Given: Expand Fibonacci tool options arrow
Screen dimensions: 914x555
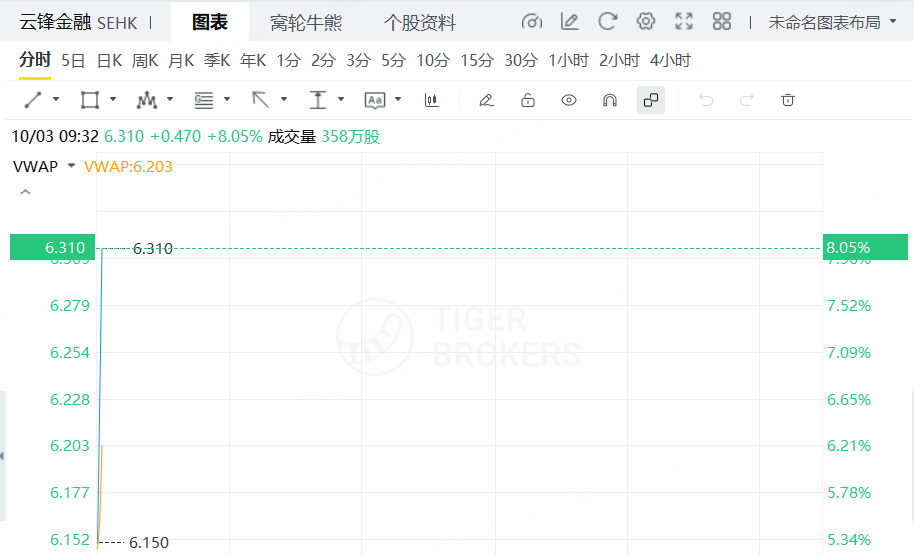Looking at the screenshot, I should (x=227, y=100).
